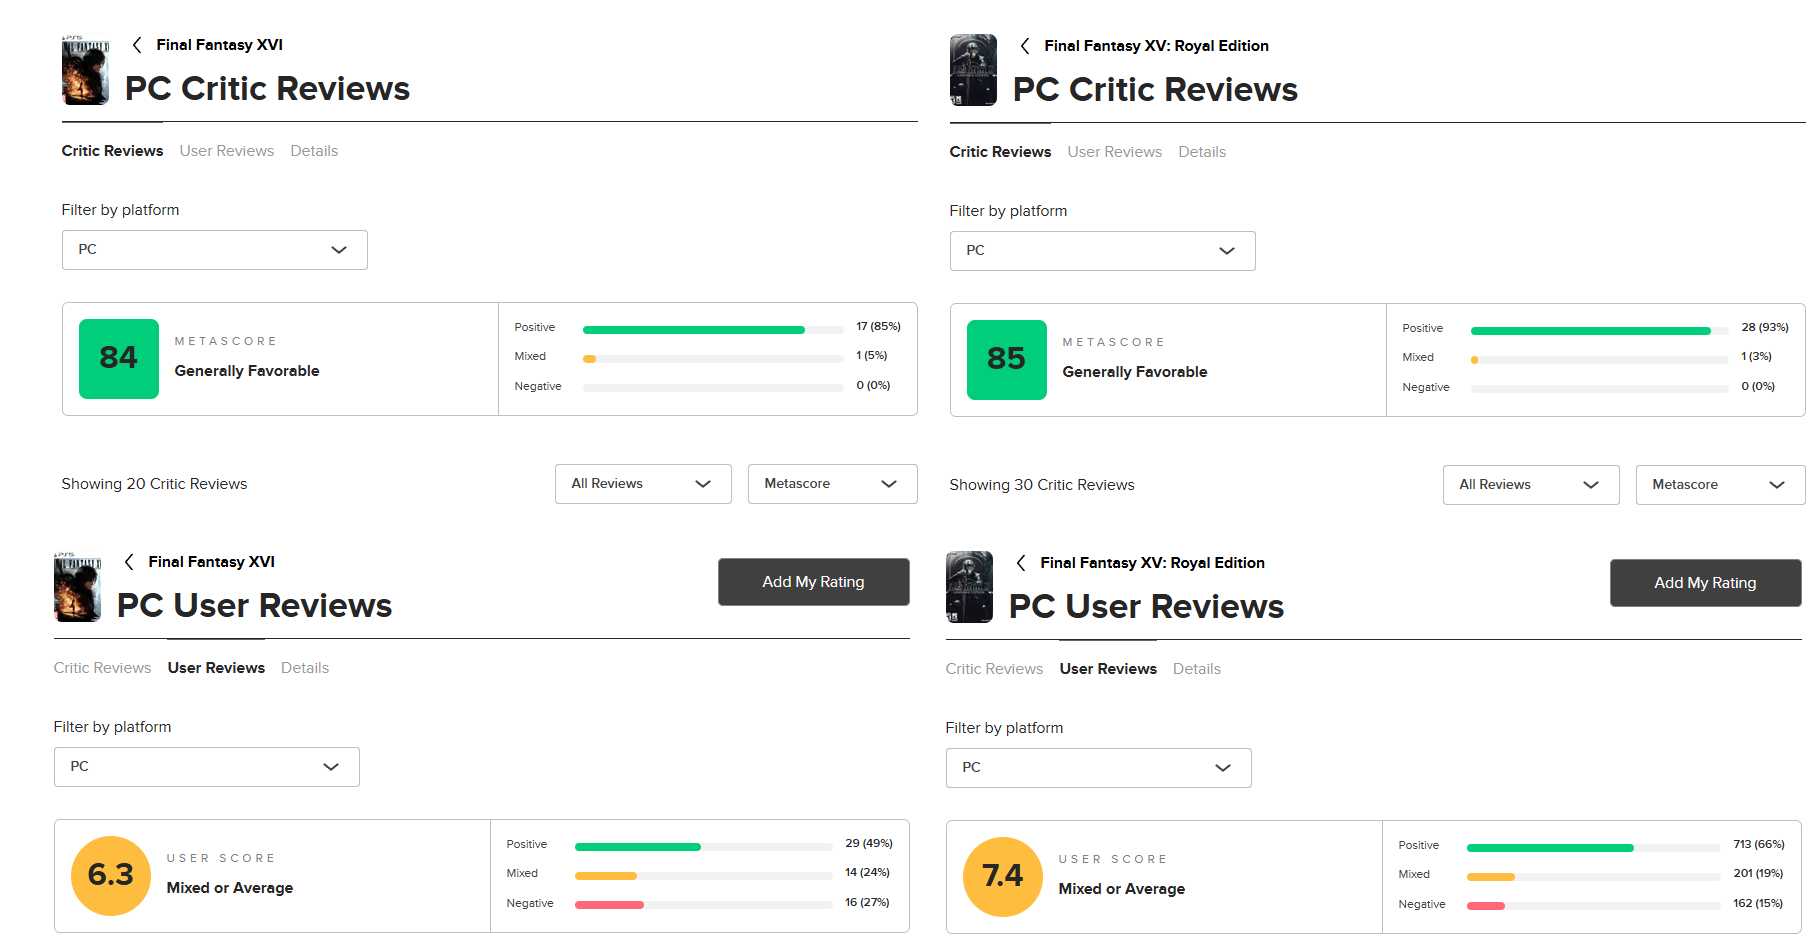Open the Final Fantasy XV cover art beside PC Critic Reviews
The height and width of the screenshot is (946, 1816).
(973, 70)
